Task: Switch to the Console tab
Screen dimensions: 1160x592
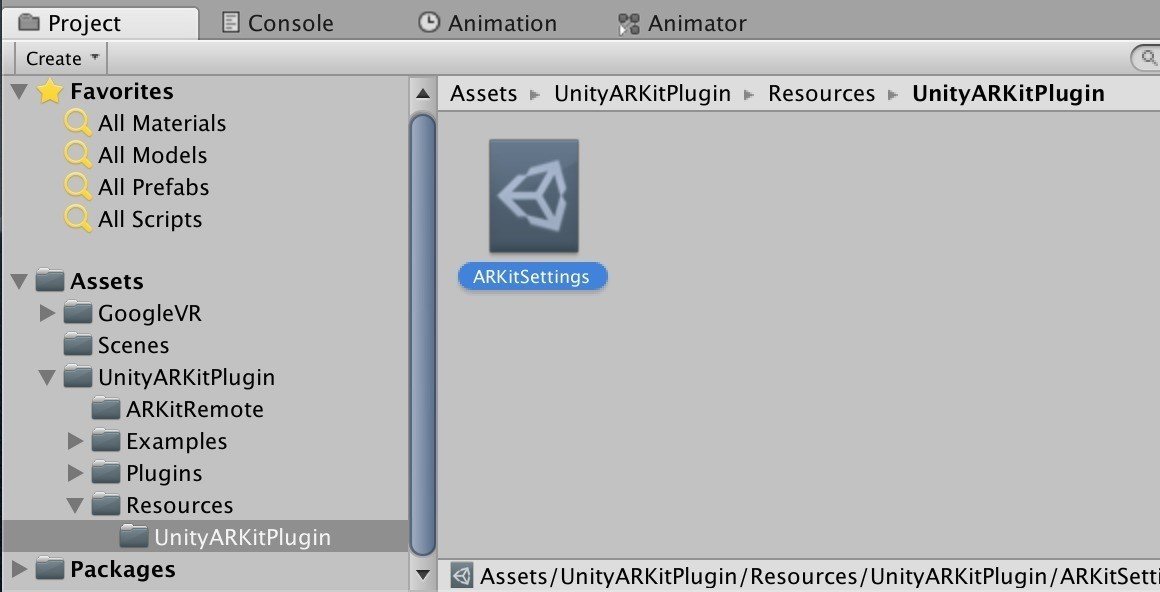Action: click(x=278, y=22)
